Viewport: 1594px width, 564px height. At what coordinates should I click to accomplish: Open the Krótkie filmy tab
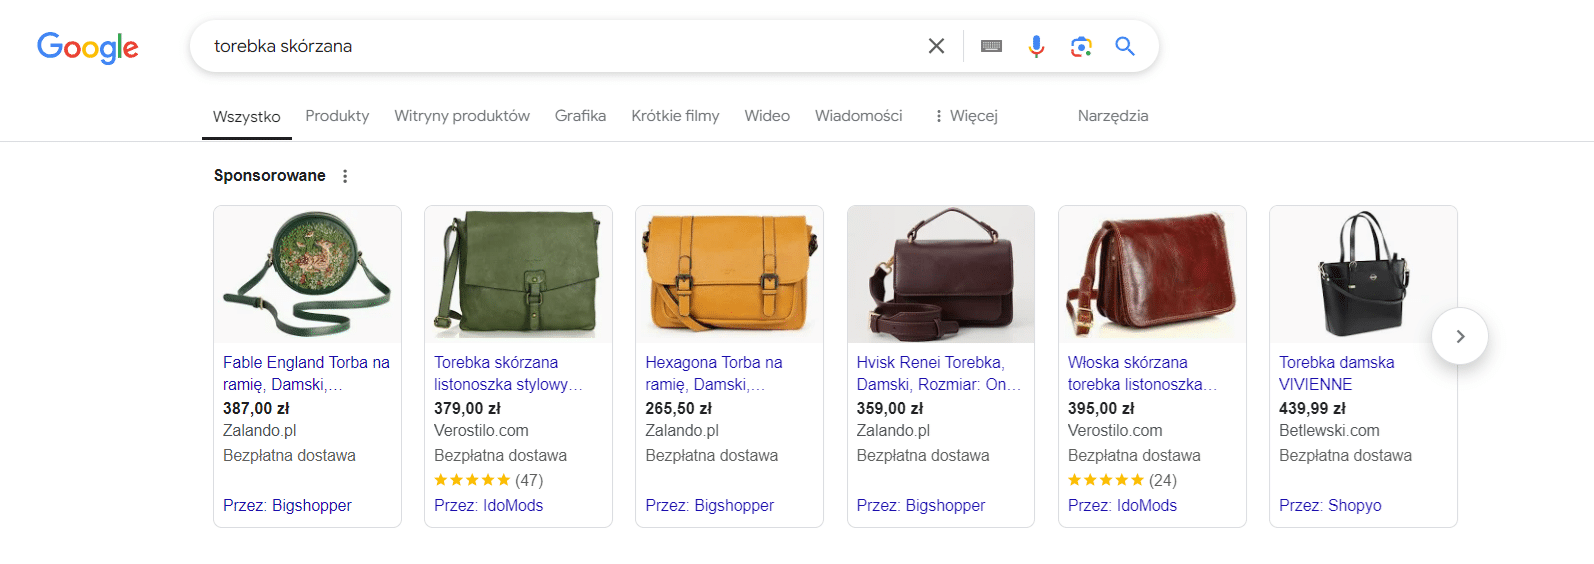[675, 116]
